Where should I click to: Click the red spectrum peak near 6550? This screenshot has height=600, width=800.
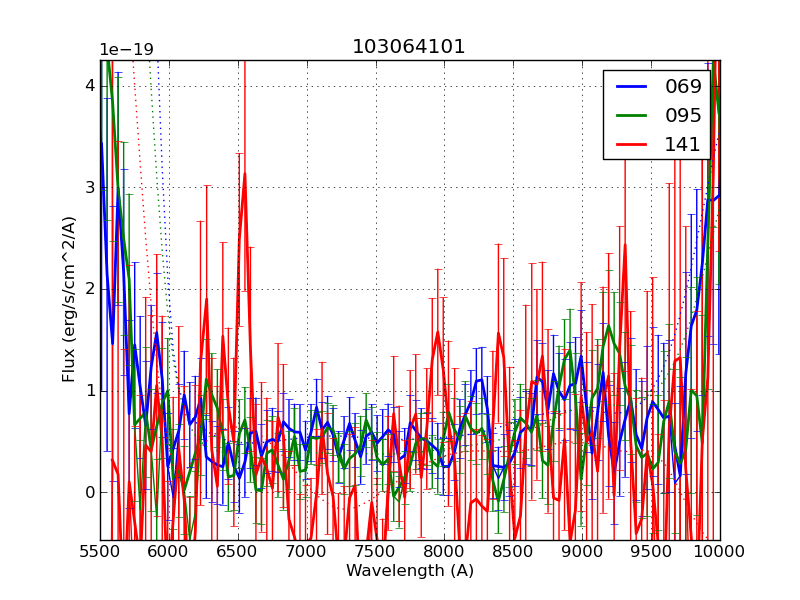244,174
